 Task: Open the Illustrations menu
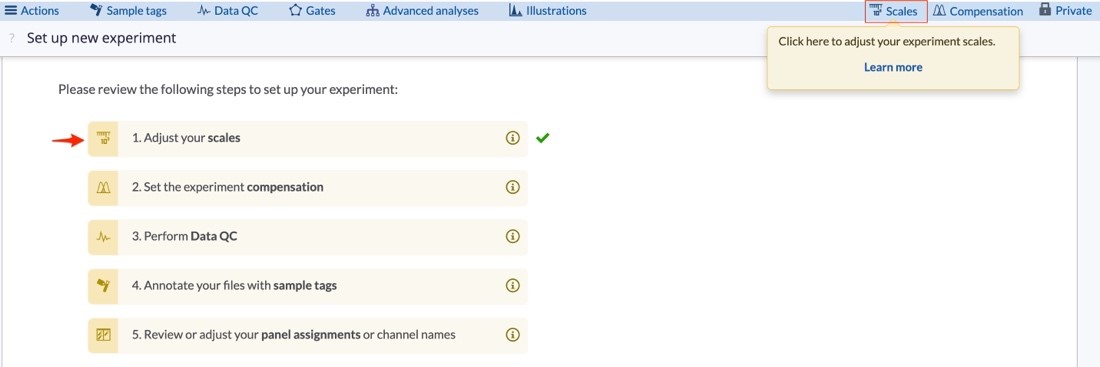pos(547,11)
